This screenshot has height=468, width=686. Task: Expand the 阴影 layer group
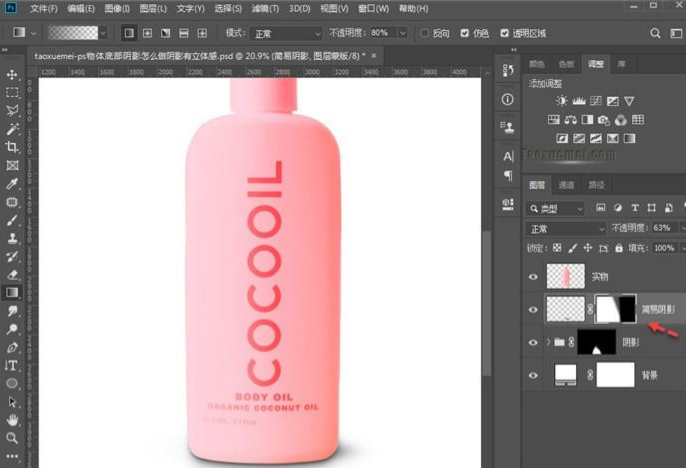[548, 342]
